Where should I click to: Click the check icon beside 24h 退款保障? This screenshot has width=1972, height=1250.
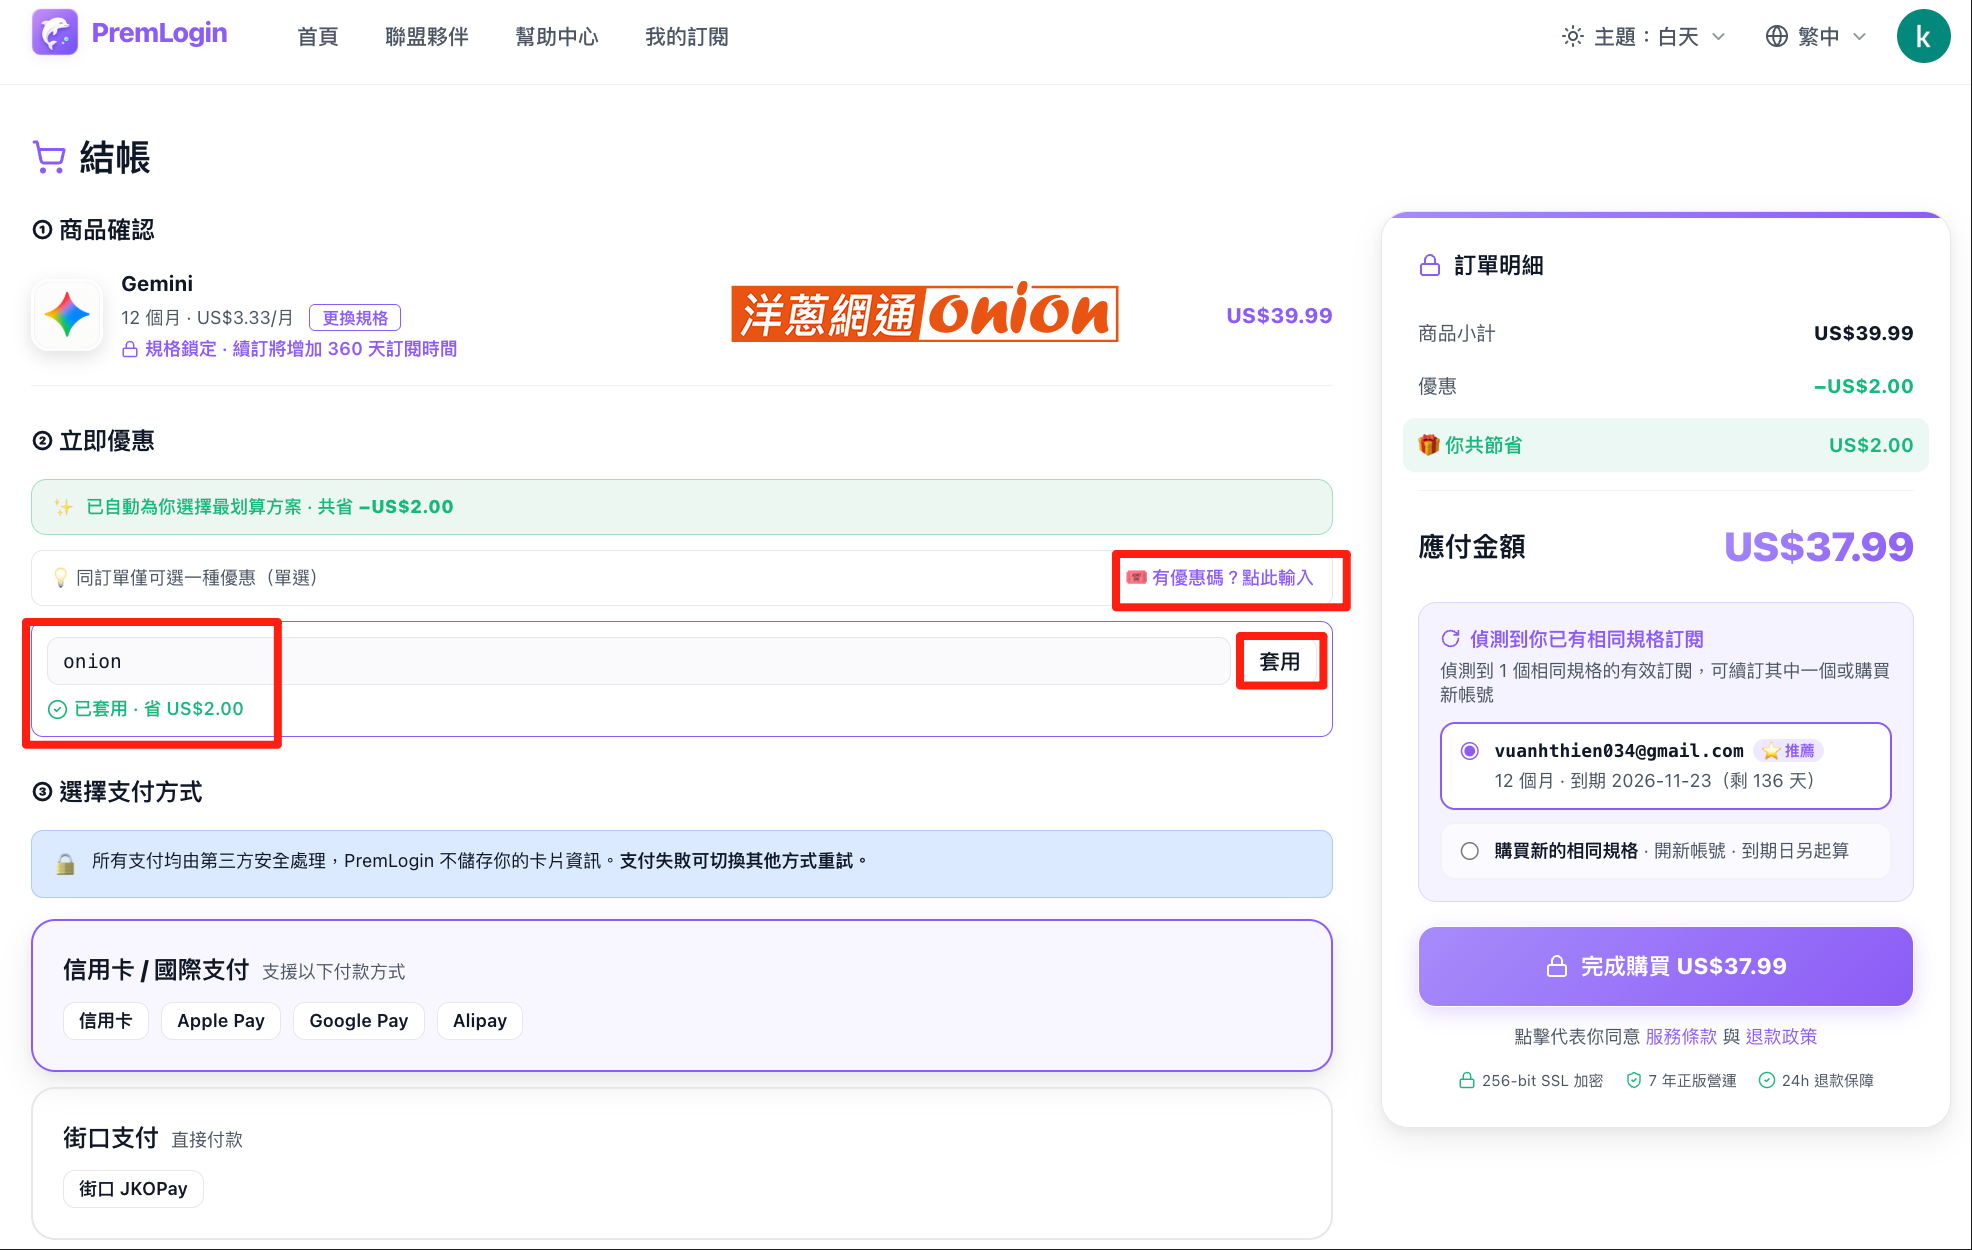(1767, 1081)
